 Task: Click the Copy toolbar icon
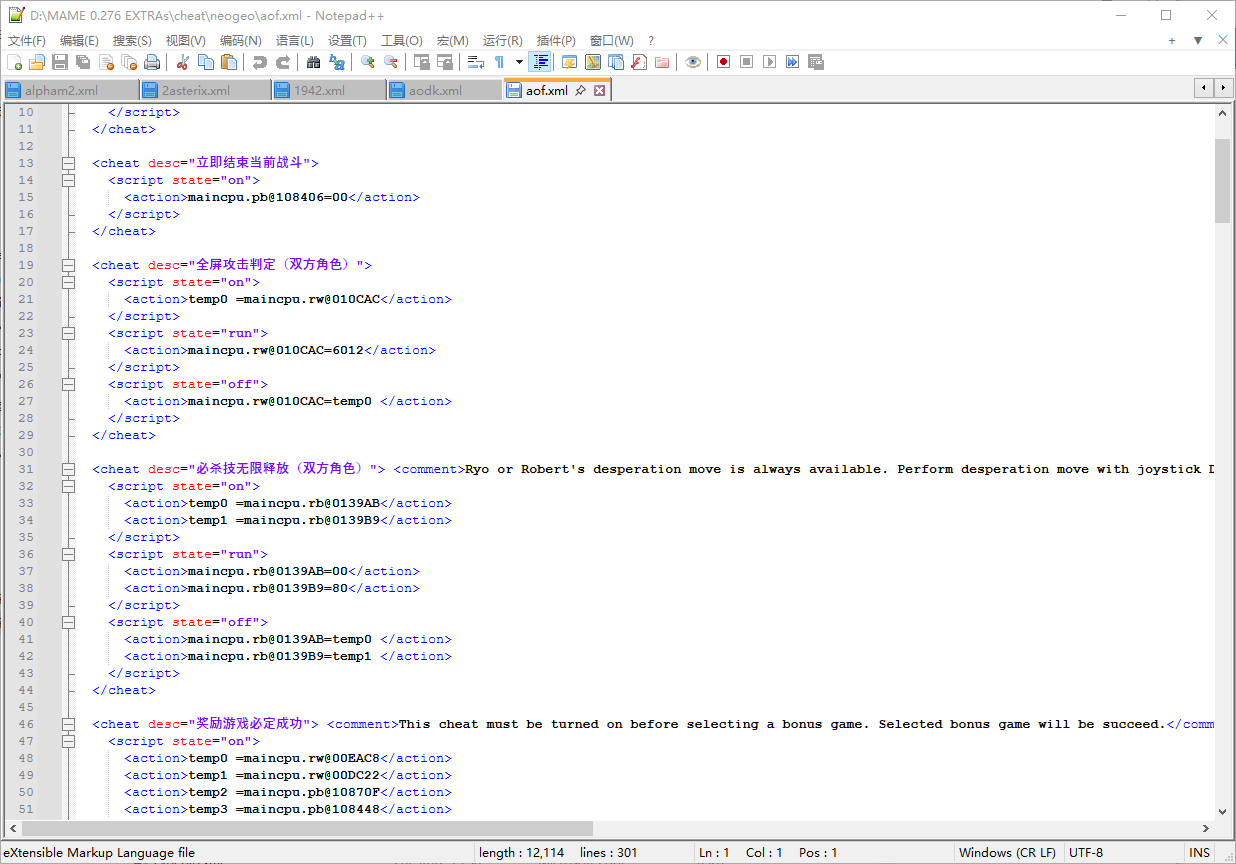click(x=206, y=62)
